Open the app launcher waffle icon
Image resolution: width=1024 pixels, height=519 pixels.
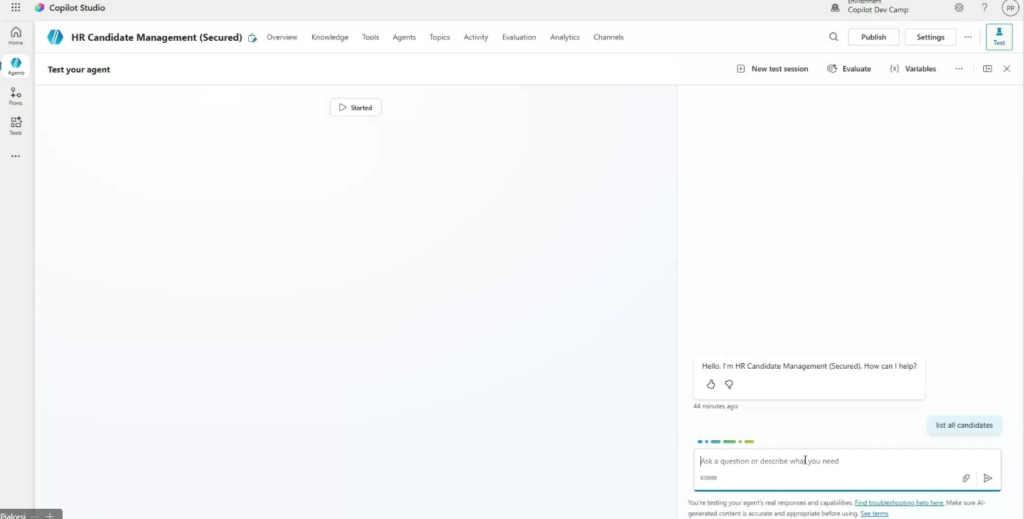(x=15, y=8)
